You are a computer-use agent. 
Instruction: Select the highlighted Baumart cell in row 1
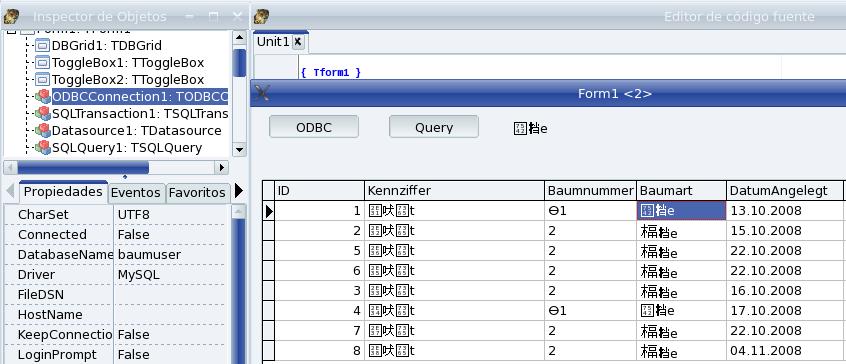tap(681, 211)
